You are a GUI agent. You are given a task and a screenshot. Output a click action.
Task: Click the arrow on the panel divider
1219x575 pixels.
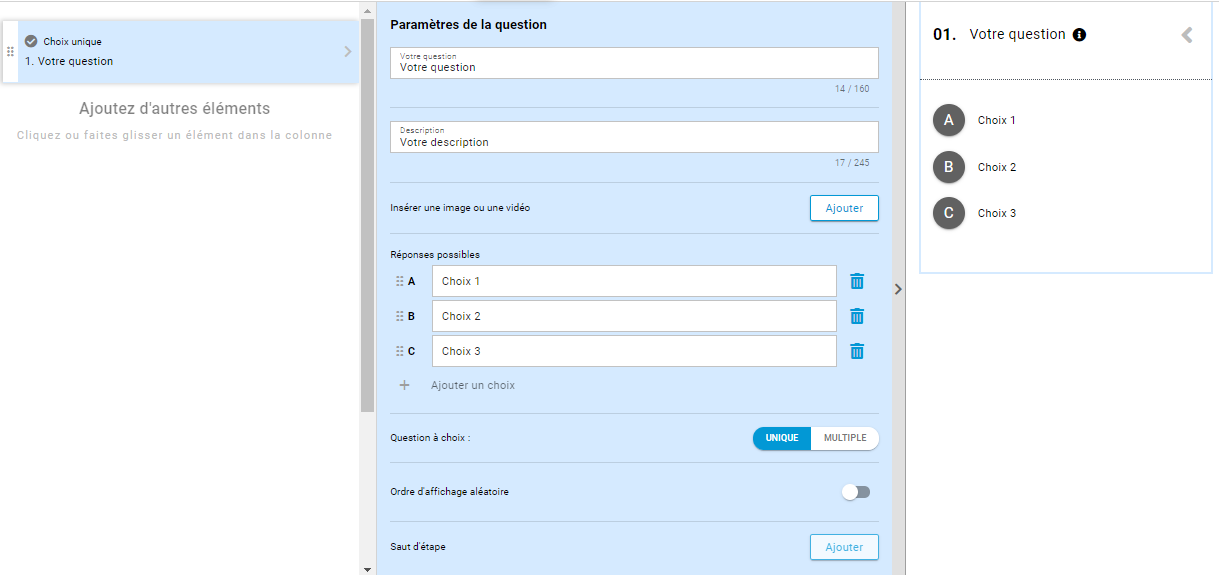(898, 289)
